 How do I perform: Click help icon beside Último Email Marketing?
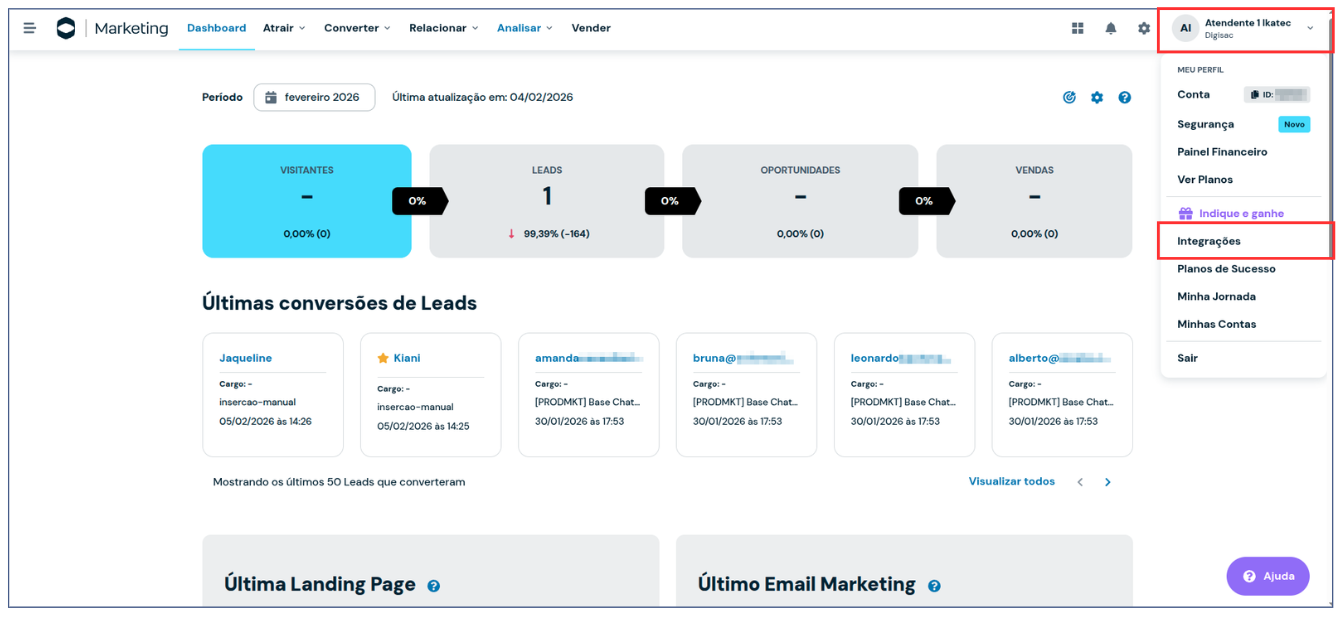pyautogui.click(x=934, y=586)
